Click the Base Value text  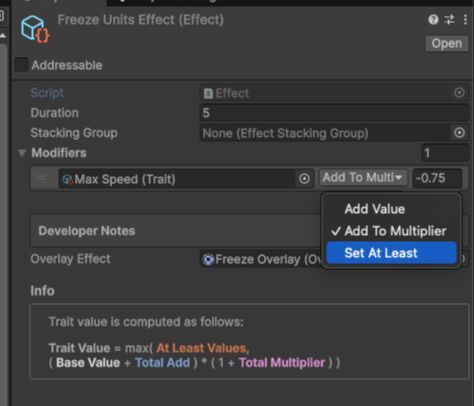tap(88, 363)
